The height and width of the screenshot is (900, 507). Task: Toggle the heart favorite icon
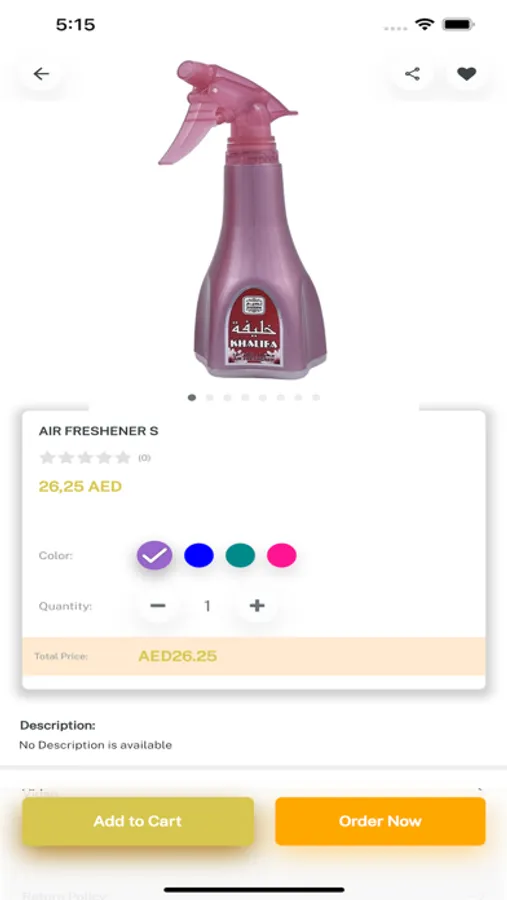[x=466, y=73]
